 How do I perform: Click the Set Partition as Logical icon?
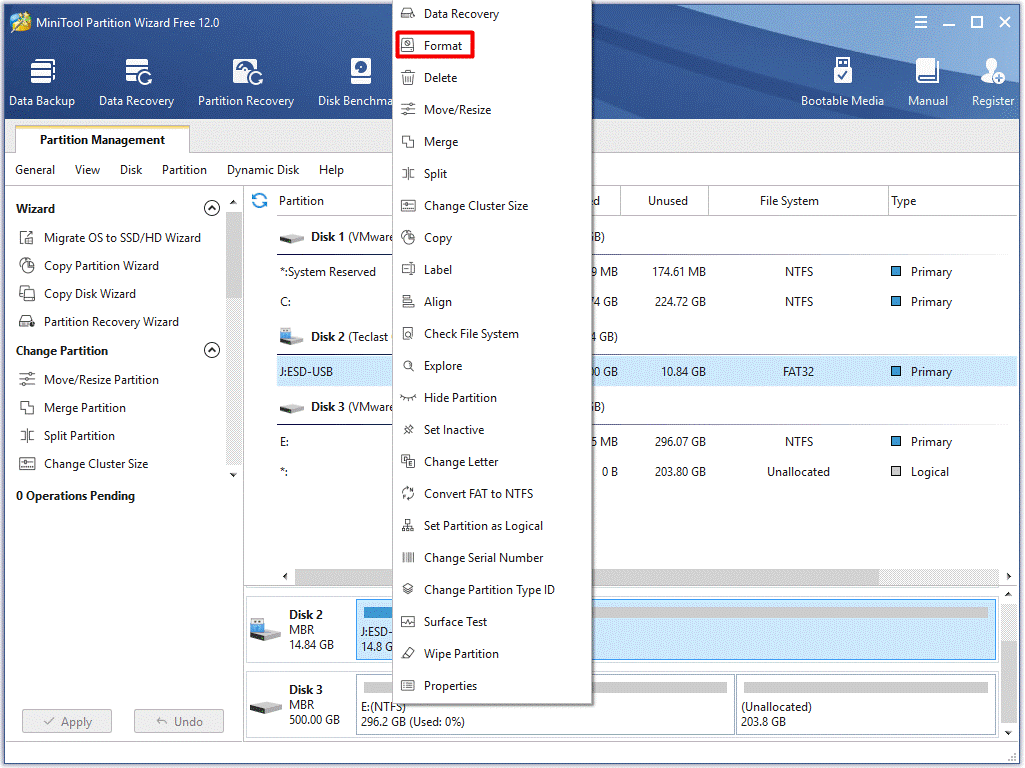click(408, 526)
